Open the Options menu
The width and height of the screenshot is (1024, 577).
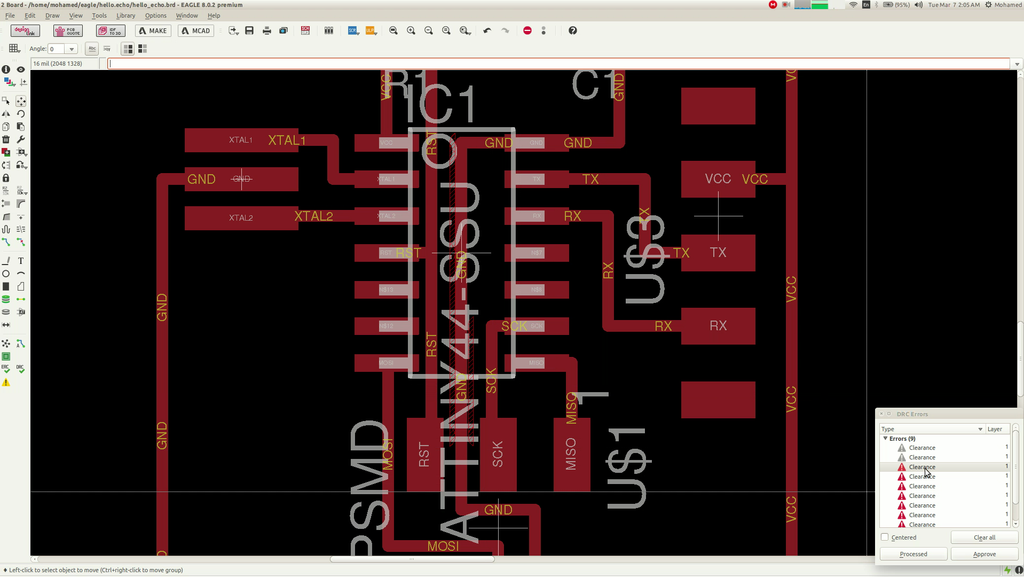pos(155,15)
